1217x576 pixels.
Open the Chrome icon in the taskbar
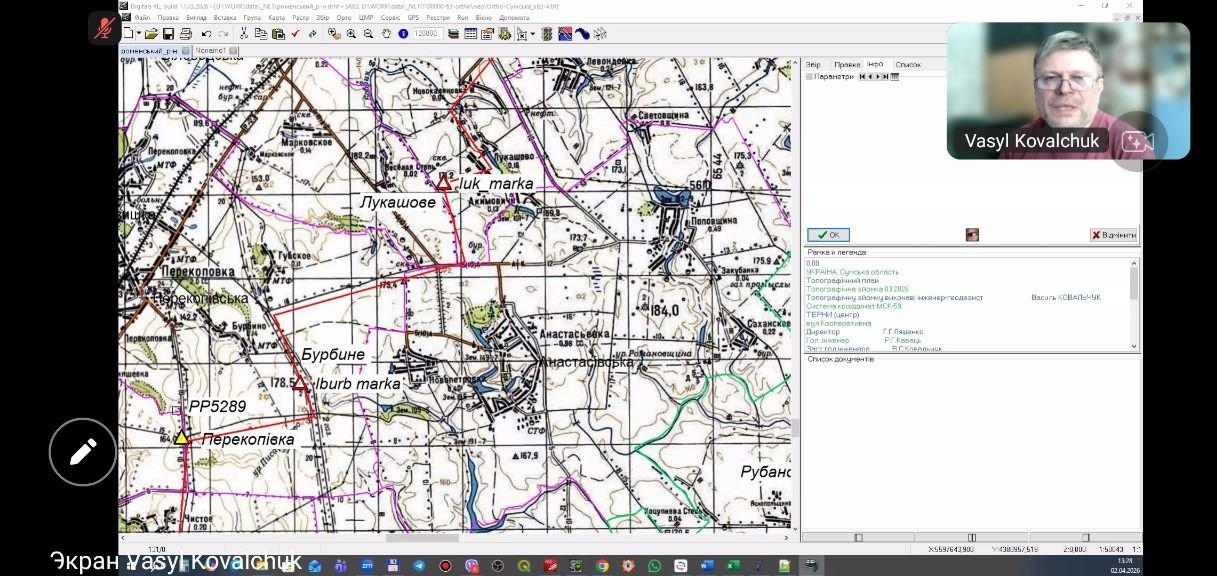[602, 565]
